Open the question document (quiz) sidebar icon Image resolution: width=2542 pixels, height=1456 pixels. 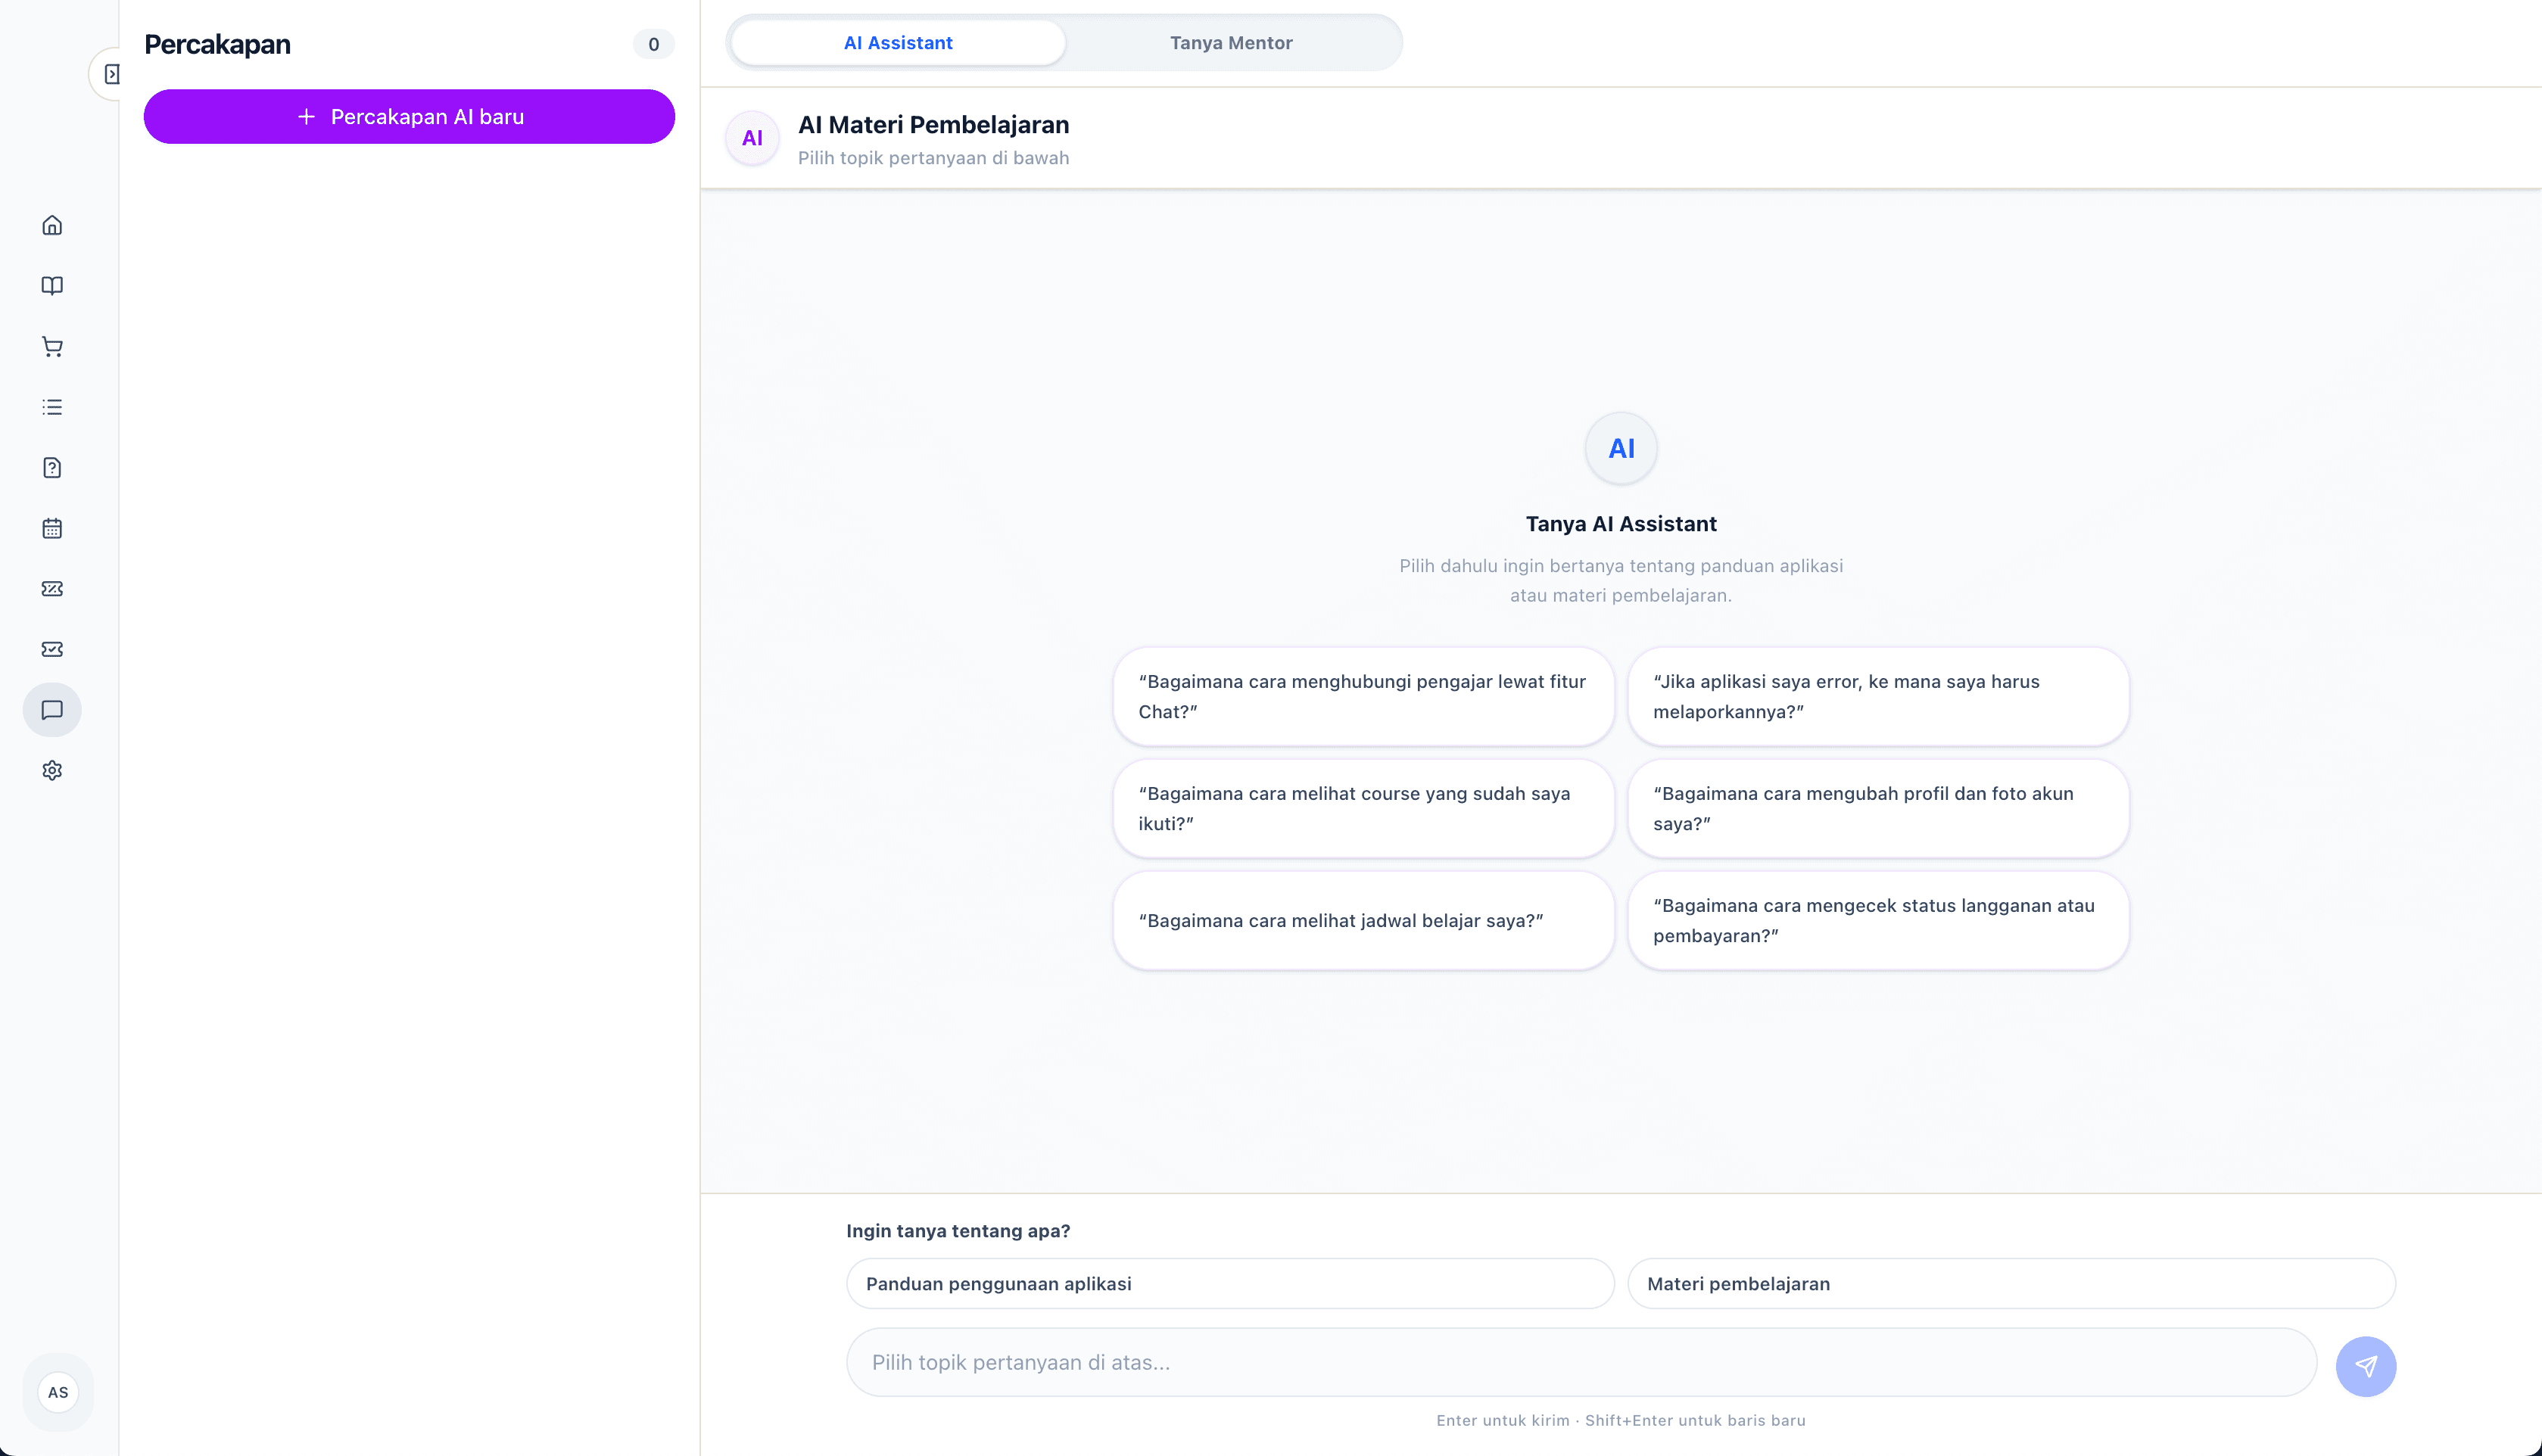pos(52,468)
